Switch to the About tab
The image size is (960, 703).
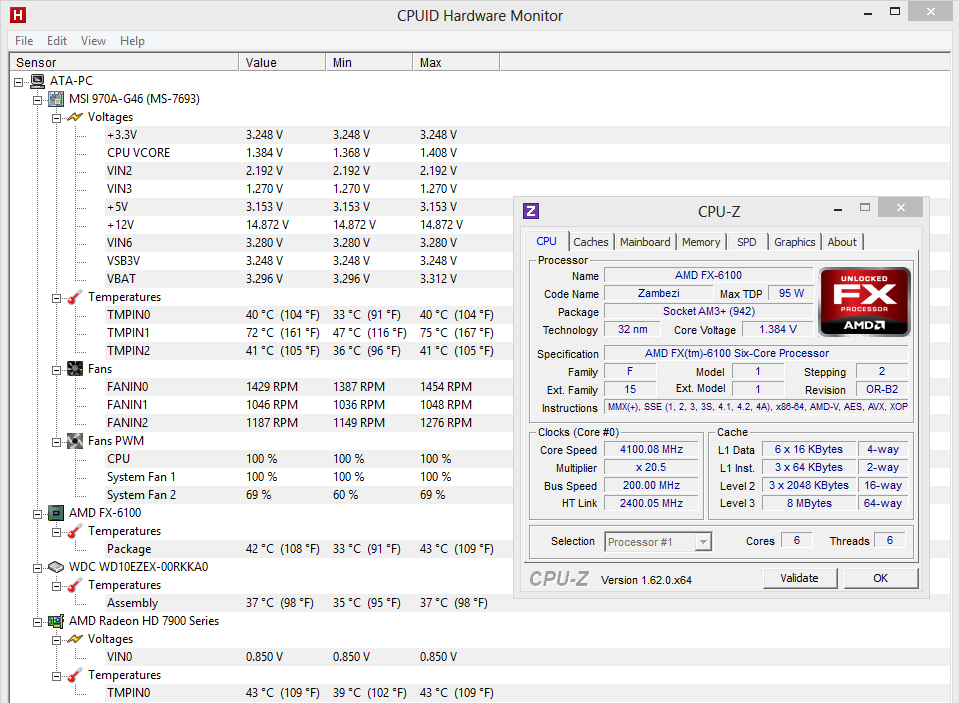pyautogui.click(x=842, y=242)
